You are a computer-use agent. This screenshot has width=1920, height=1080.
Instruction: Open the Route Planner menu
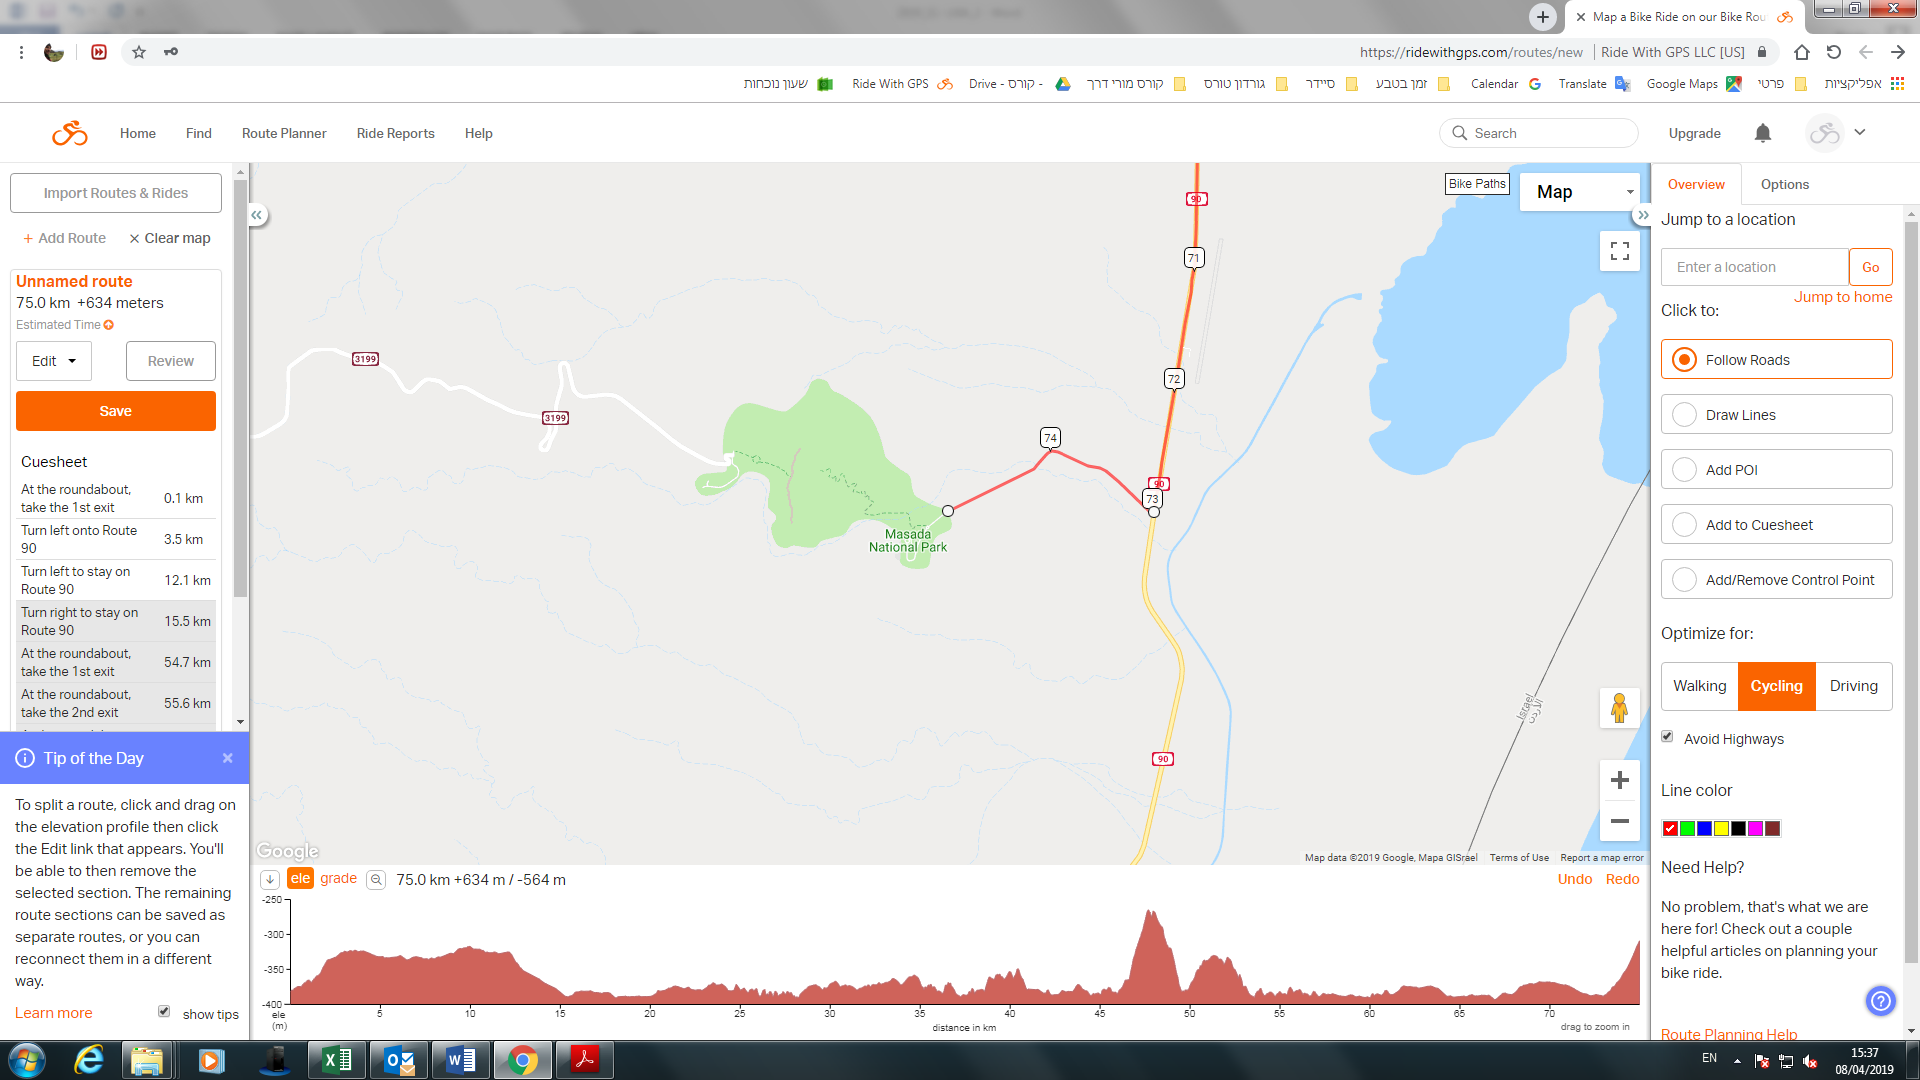point(284,133)
